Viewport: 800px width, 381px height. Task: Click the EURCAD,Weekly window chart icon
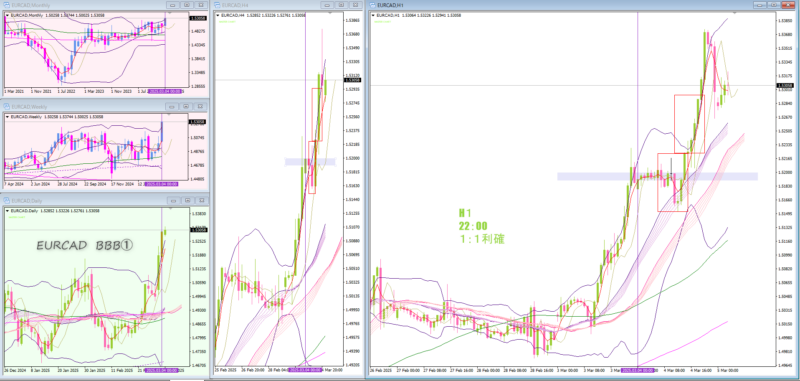point(7,107)
